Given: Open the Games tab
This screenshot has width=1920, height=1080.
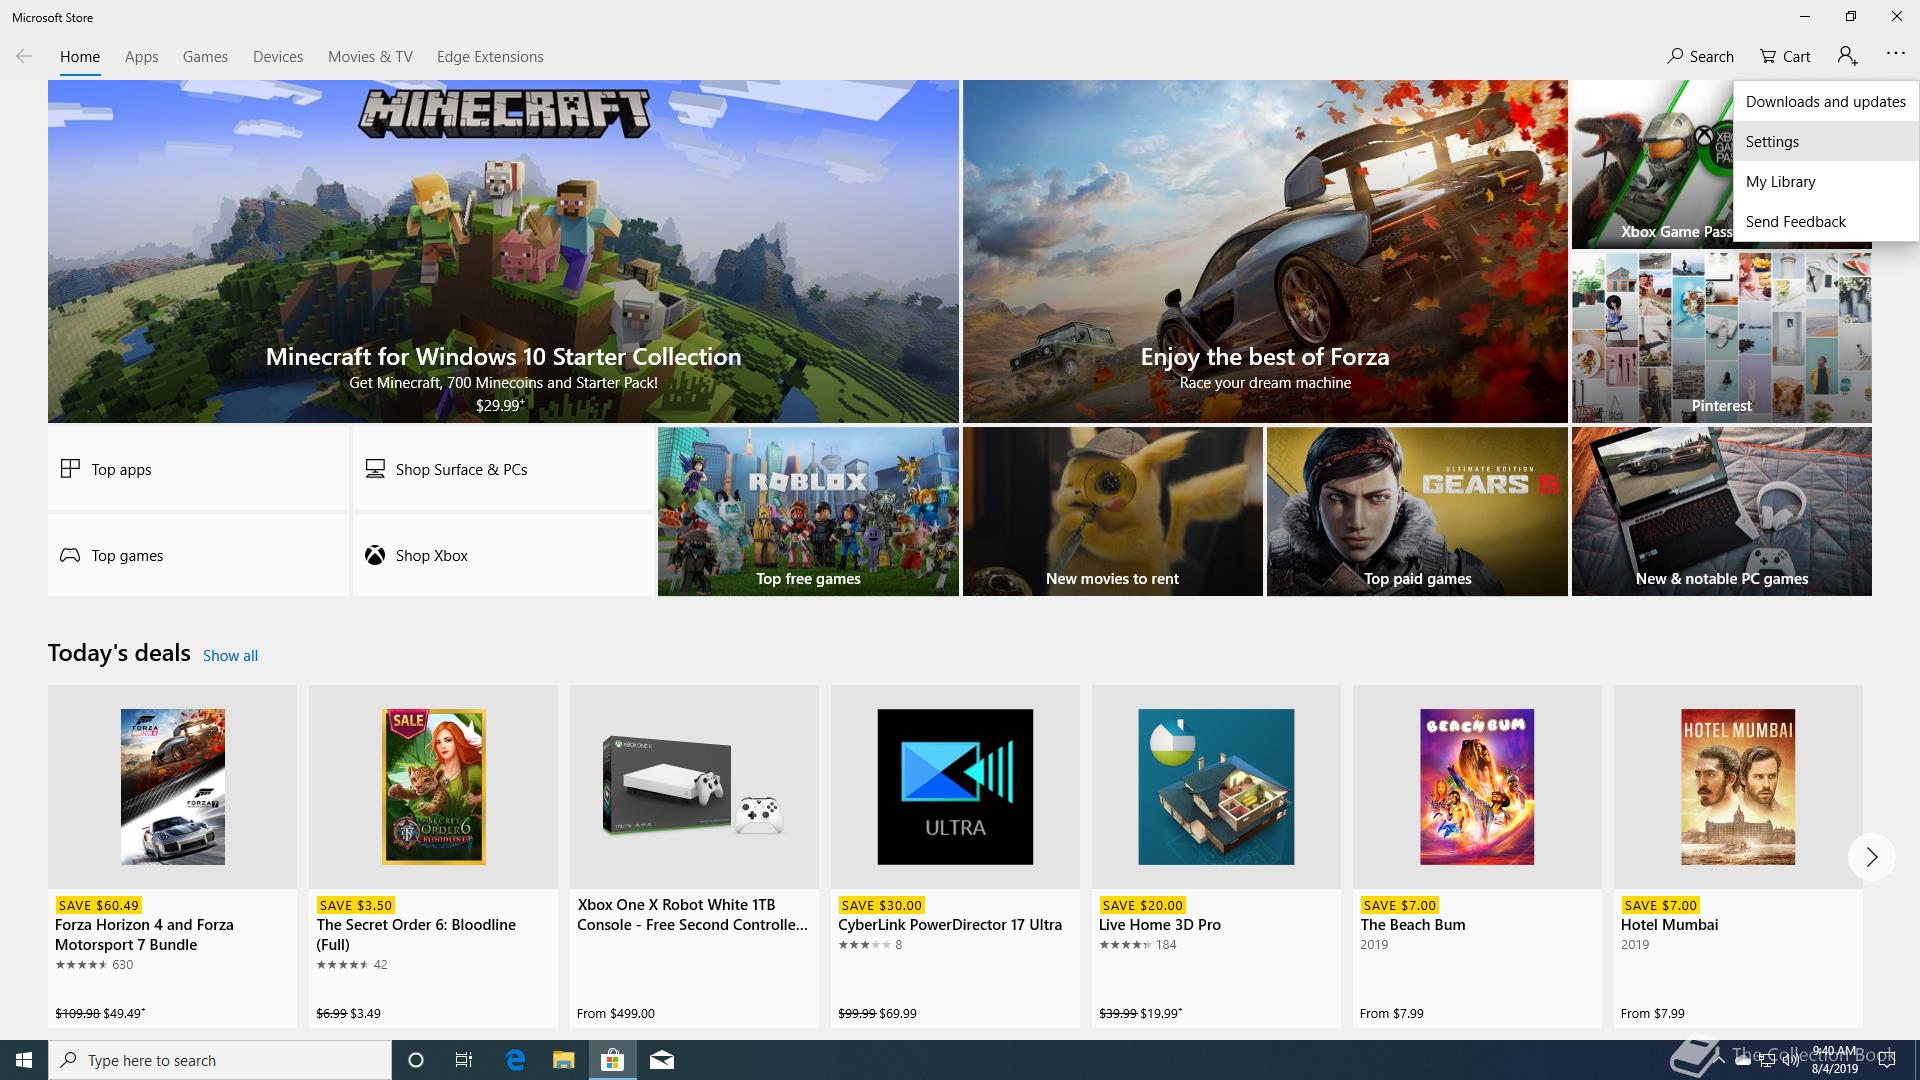Looking at the screenshot, I should [205, 57].
